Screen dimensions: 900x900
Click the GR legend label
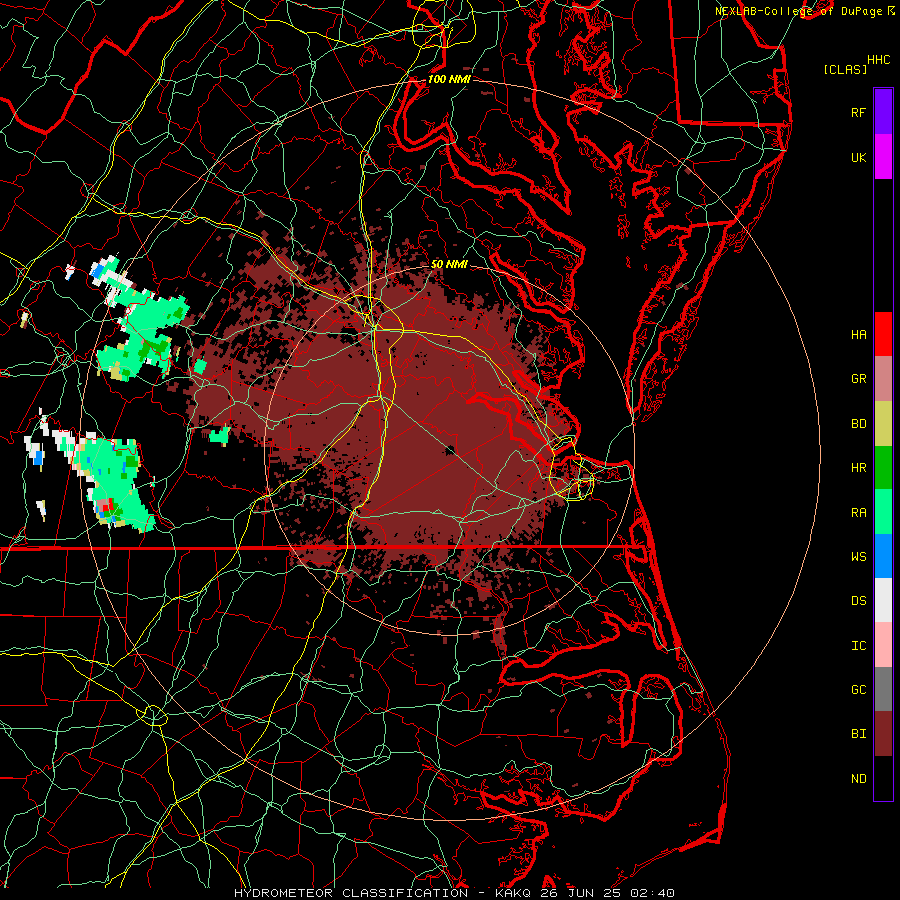(x=858, y=379)
